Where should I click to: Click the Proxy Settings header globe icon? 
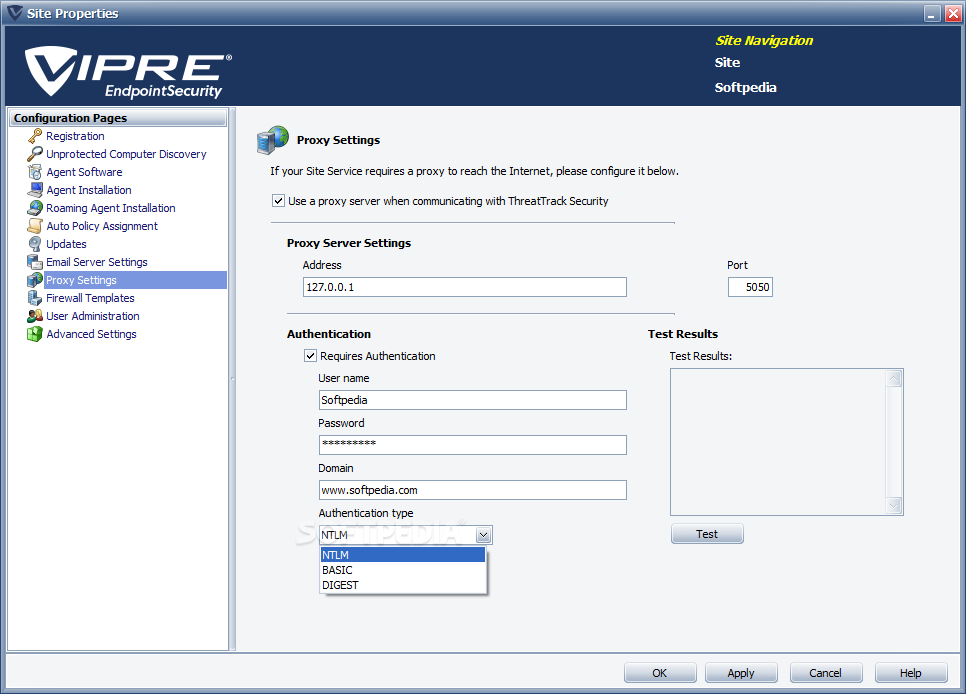[x=272, y=140]
